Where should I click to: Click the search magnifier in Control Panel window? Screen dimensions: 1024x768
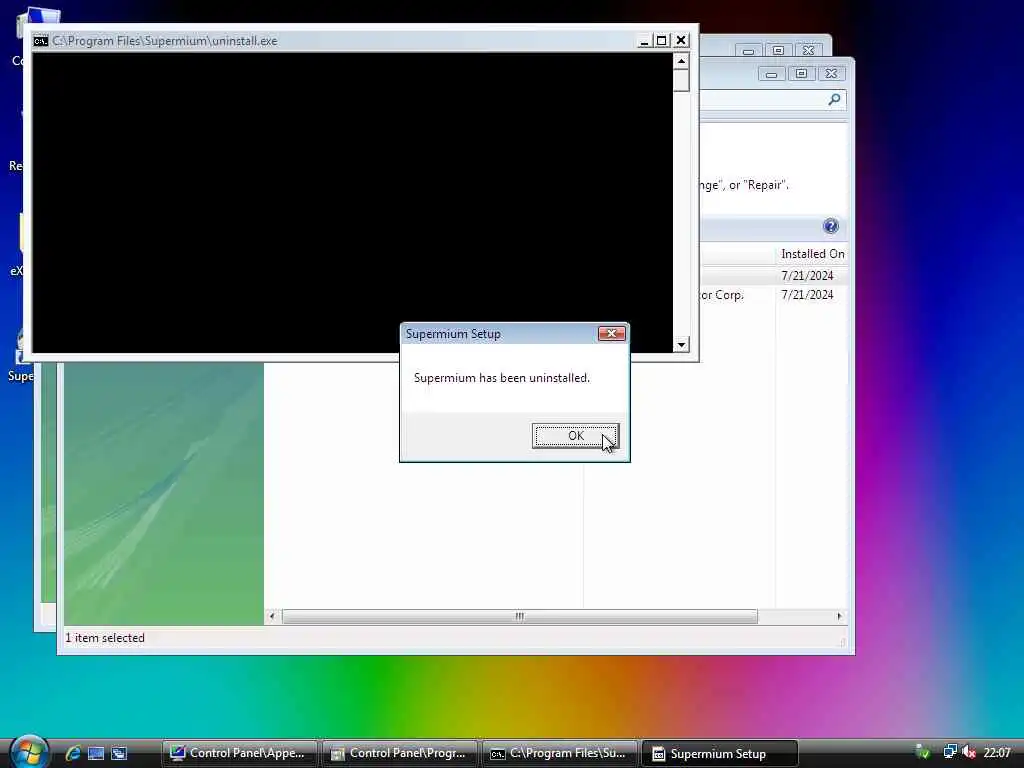834,100
